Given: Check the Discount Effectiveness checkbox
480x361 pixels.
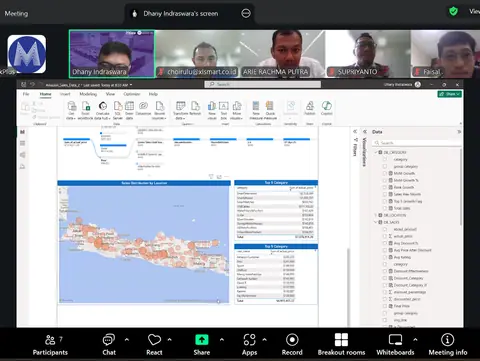Looking at the screenshot, I should pyautogui.click(x=385, y=271).
